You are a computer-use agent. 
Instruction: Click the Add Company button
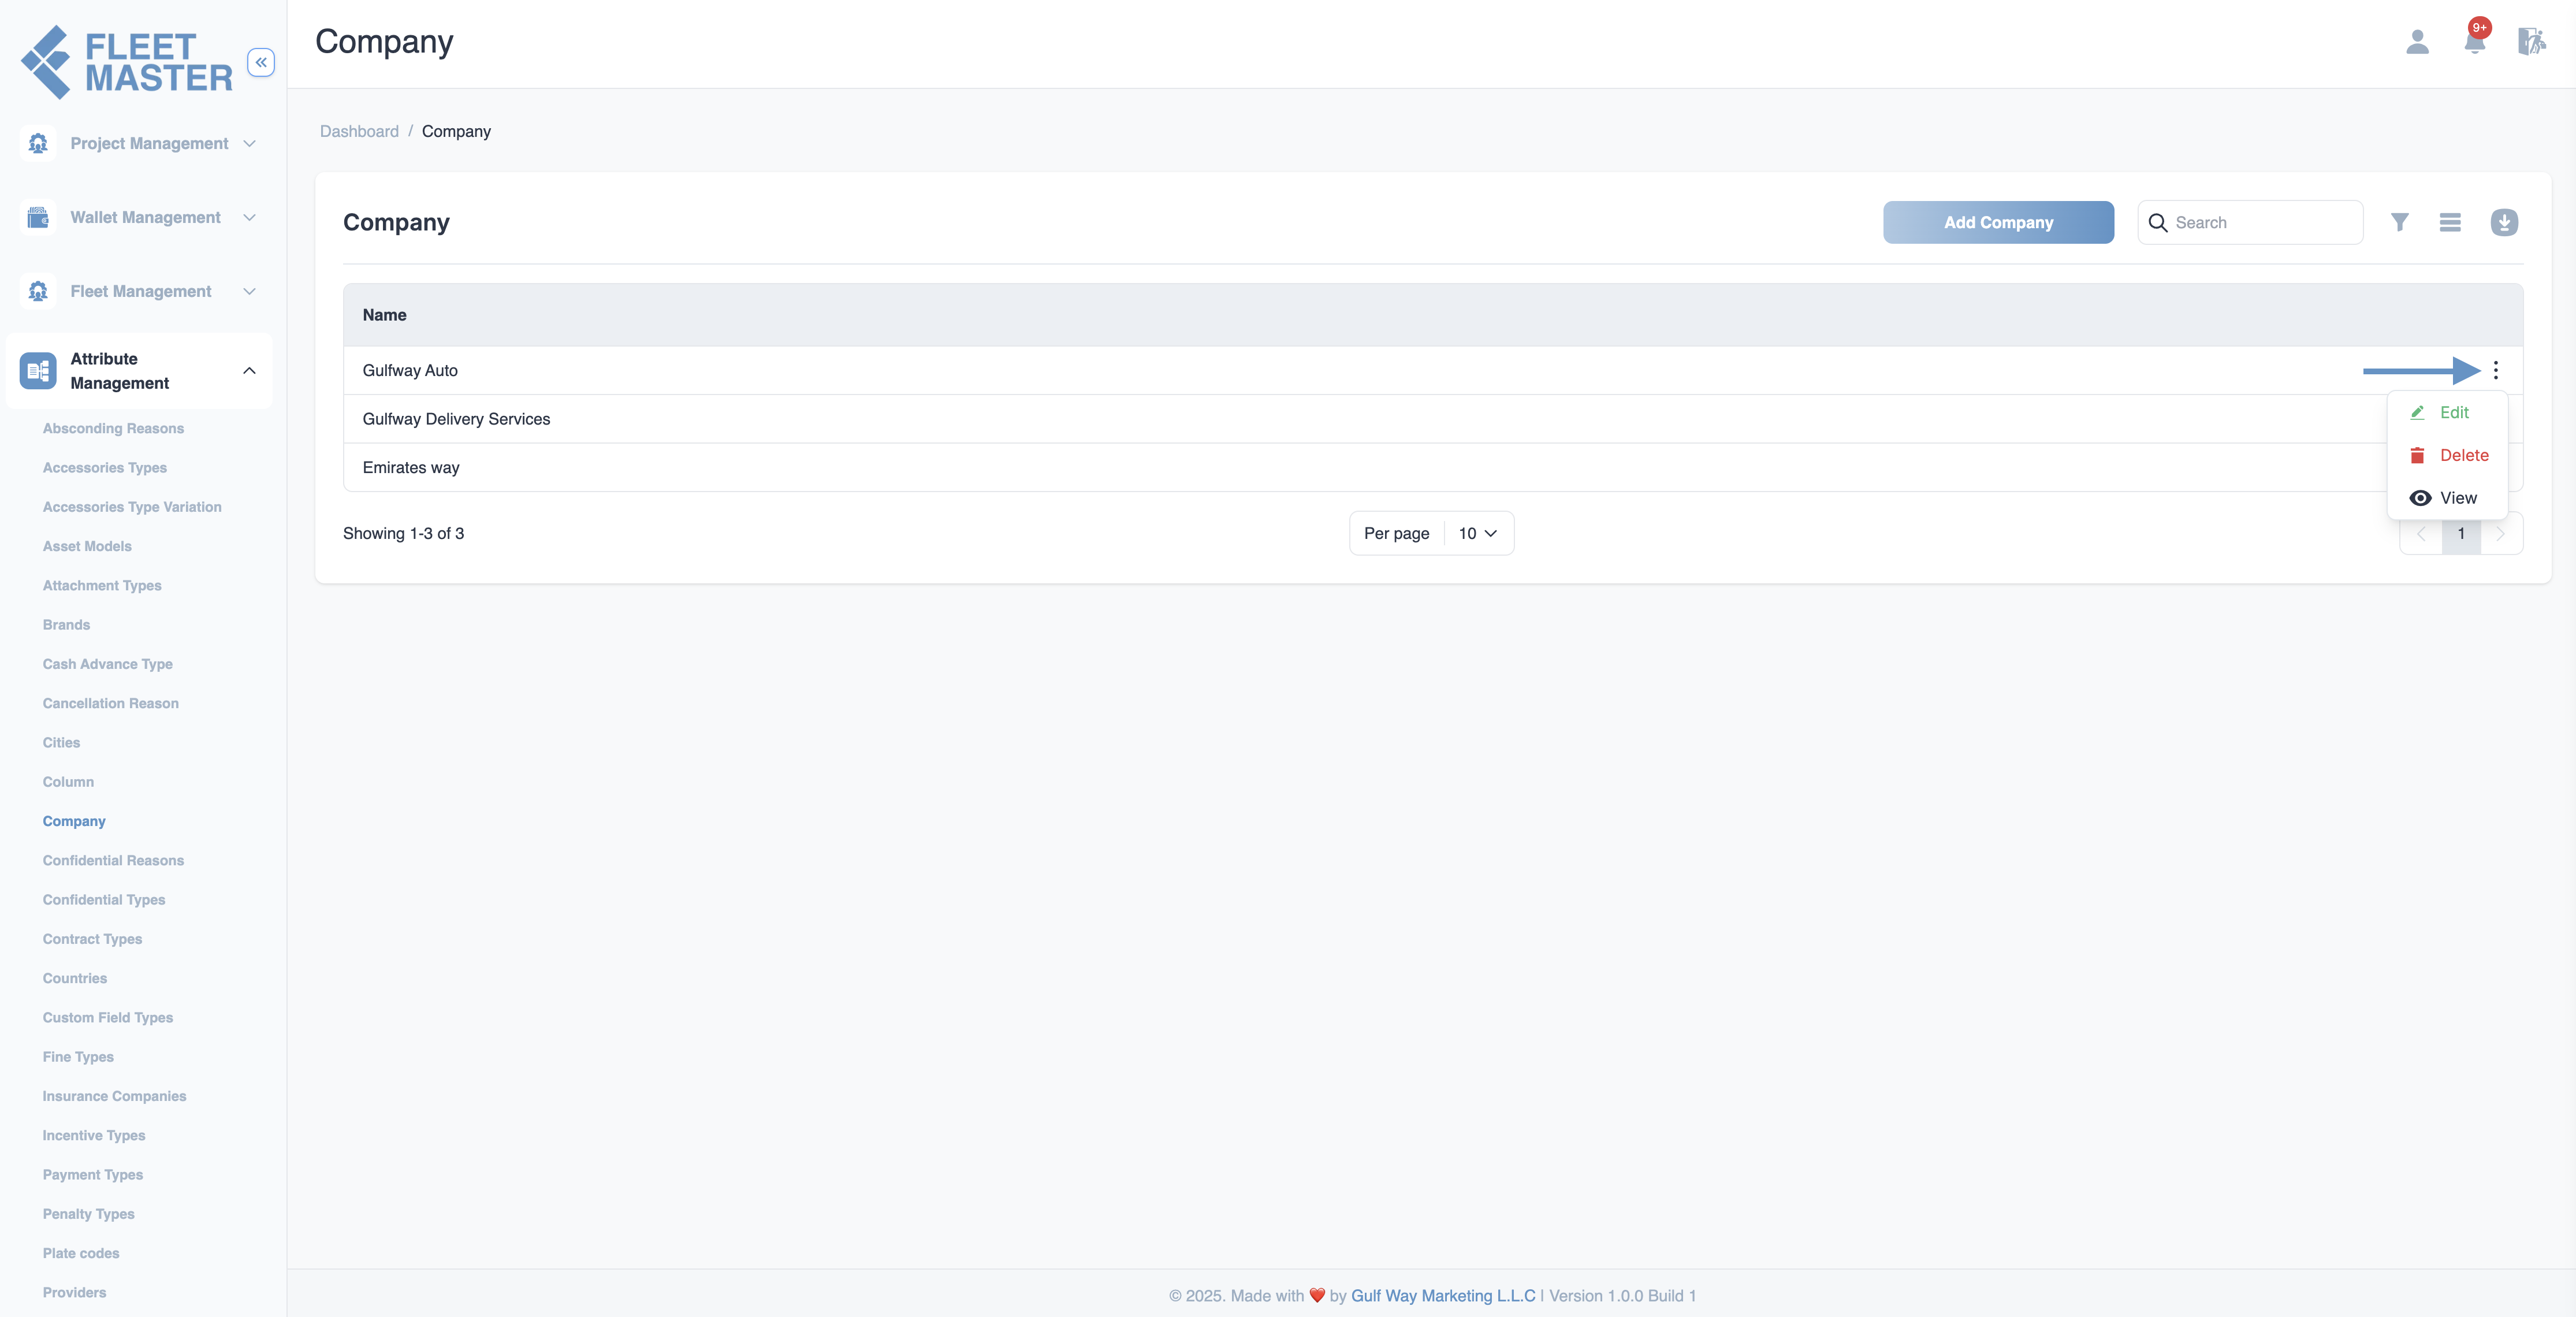tap(1998, 222)
